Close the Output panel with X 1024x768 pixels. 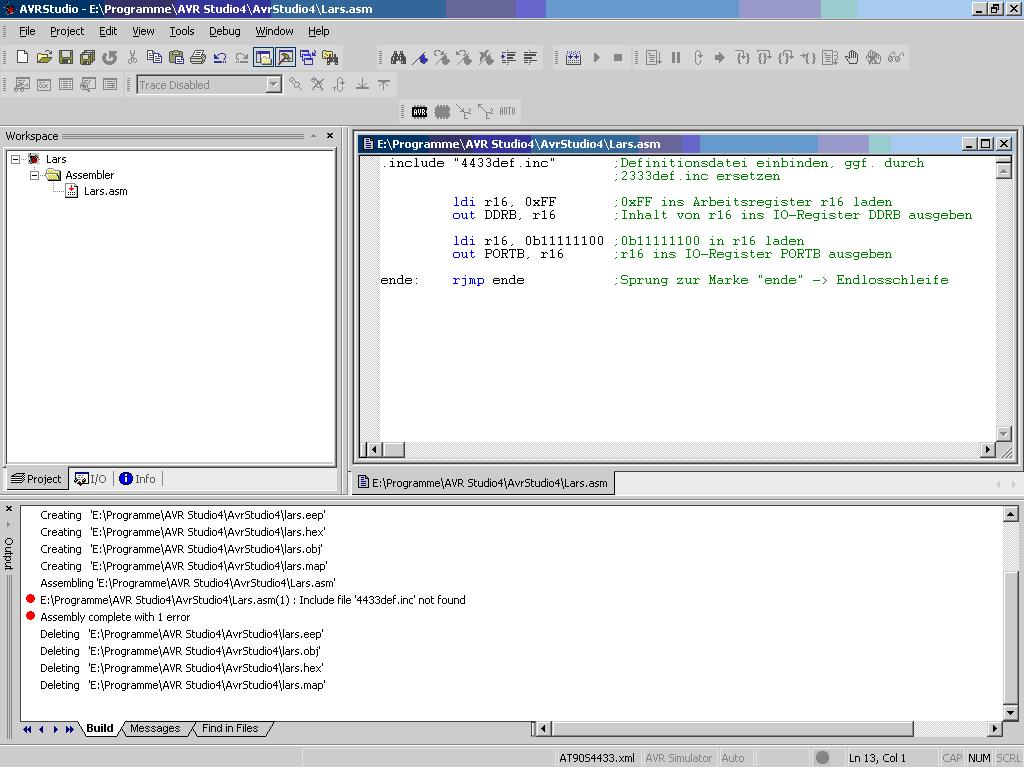pyautogui.click(x=8, y=509)
